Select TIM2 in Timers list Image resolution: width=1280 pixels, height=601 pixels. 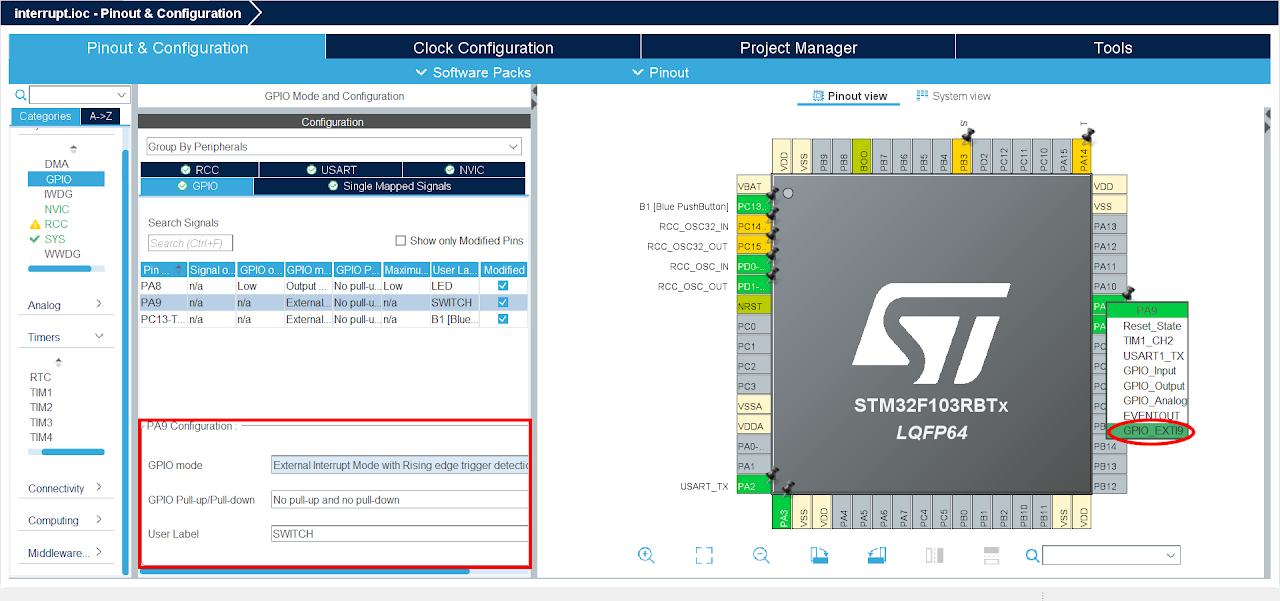pyautogui.click(x=41, y=408)
